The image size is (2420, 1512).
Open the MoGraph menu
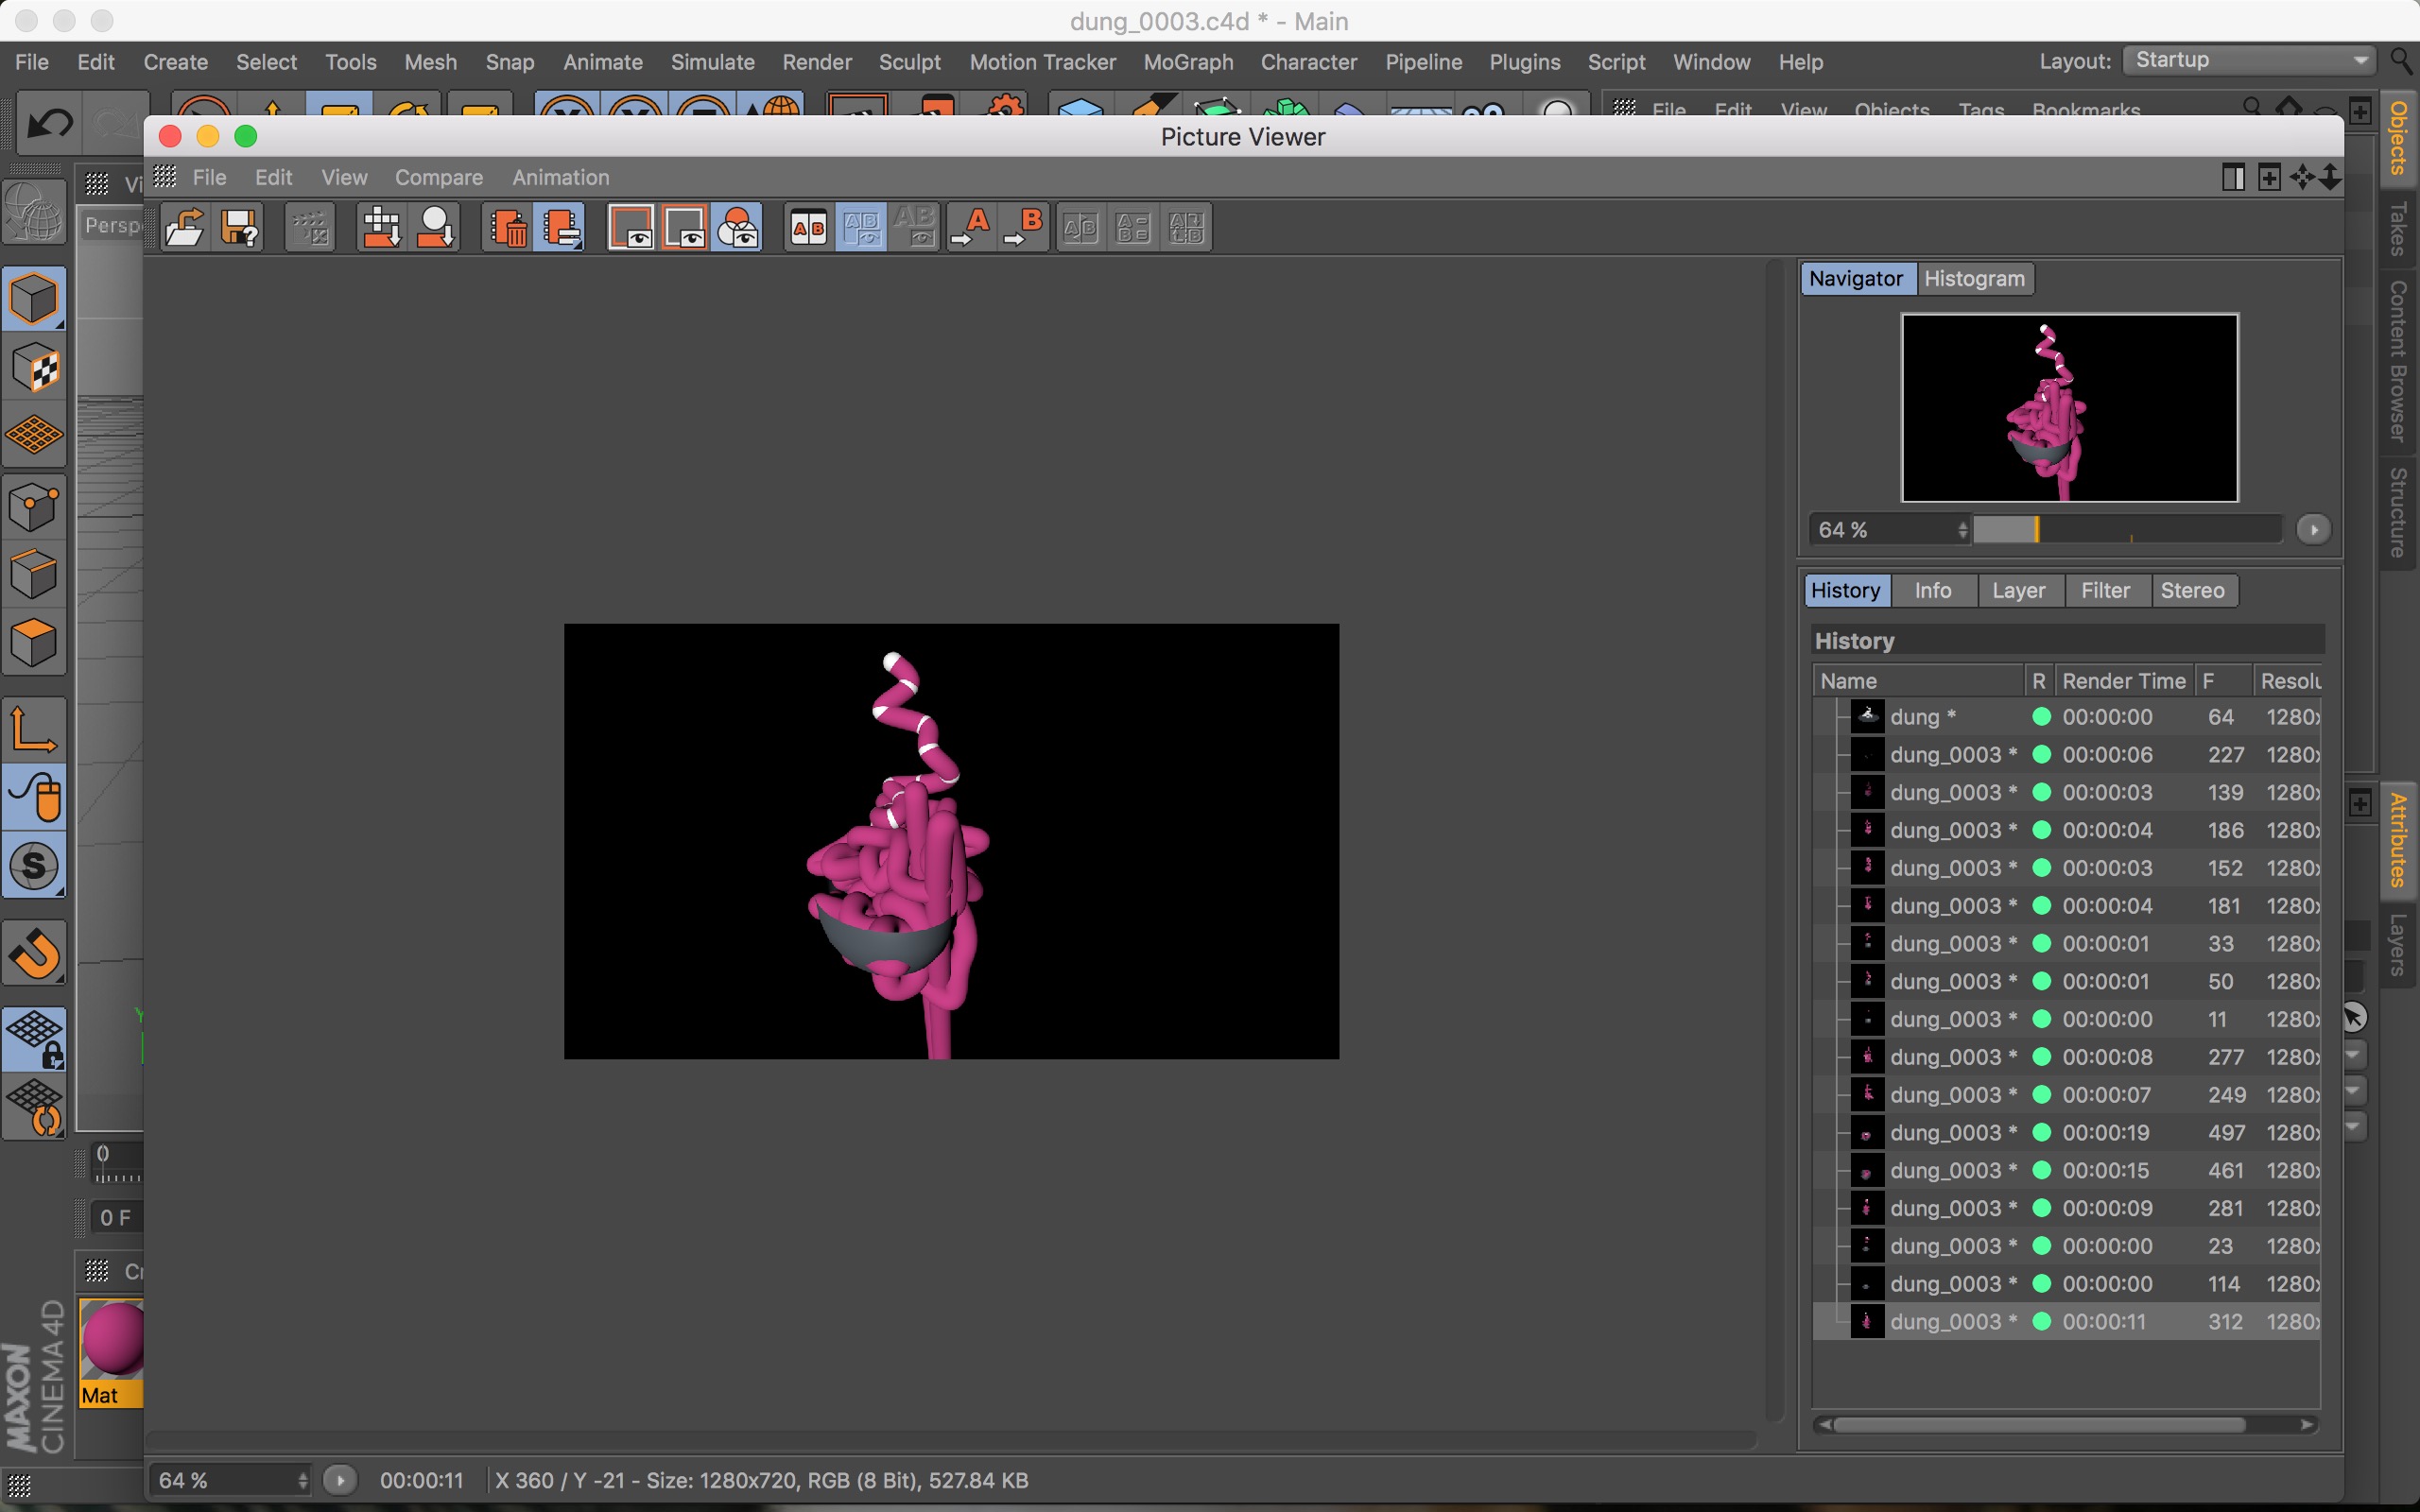[x=1184, y=60]
